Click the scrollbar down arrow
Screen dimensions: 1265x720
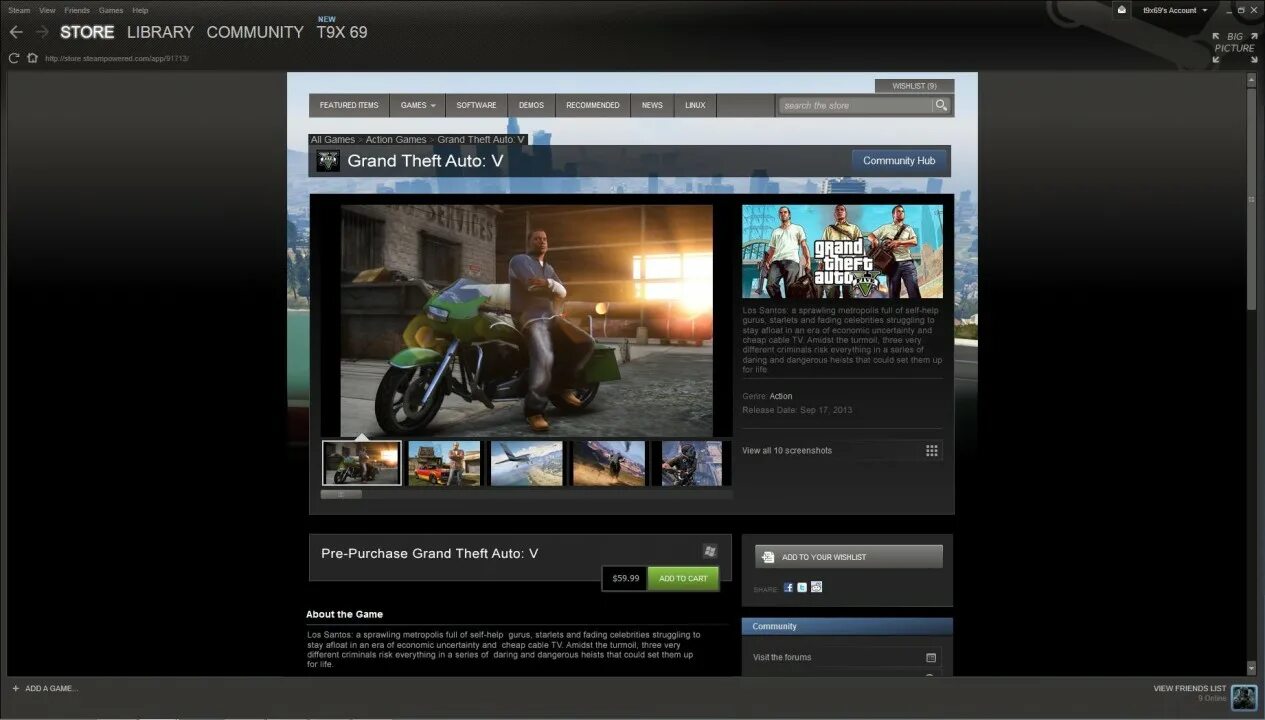coord(1251,667)
